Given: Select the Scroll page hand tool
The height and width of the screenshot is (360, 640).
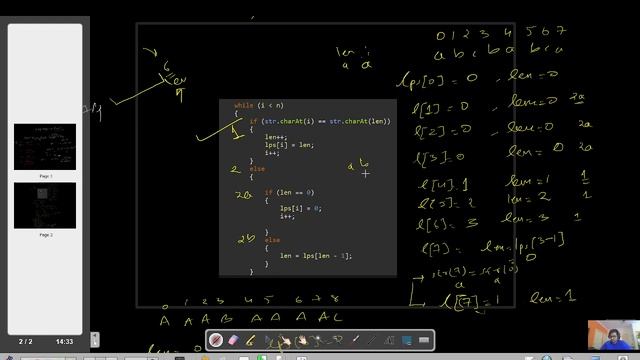Looking at the screenshot, I should pos(302,340).
